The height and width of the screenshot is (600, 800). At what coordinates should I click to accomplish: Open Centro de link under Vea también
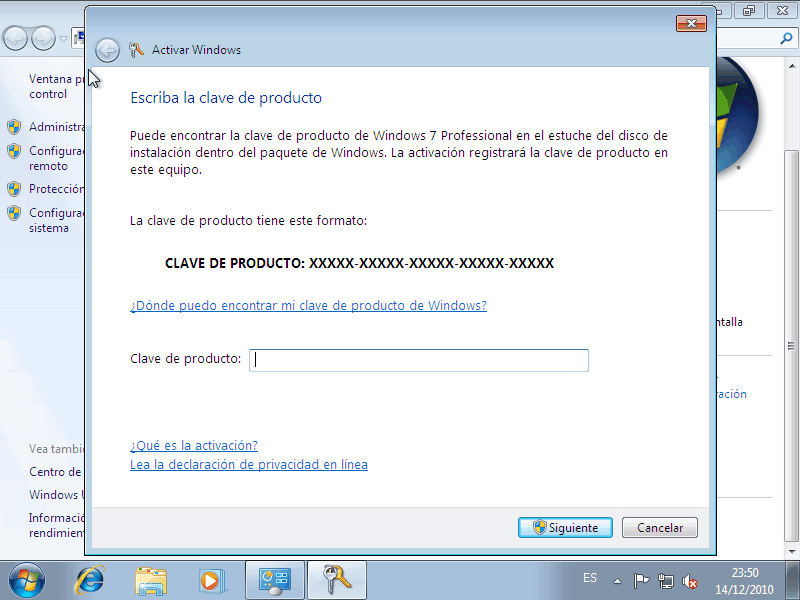coord(55,472)
